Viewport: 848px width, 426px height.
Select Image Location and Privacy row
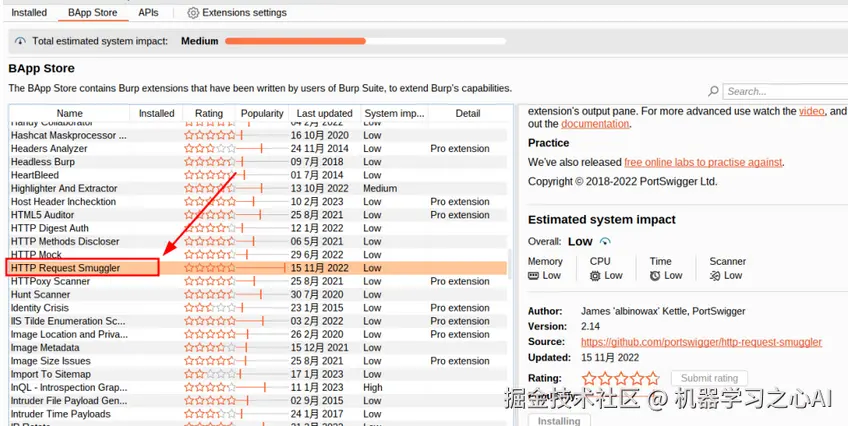(258, 334)
